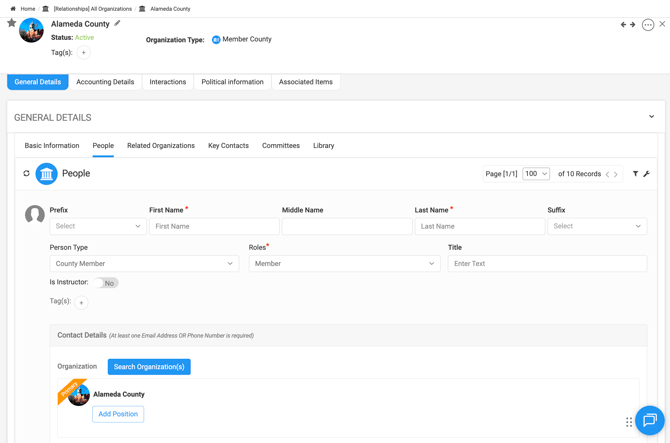670x443 pixels.
Task: Open the Roles dropdown
Action: pyautogui.click(x=344, y=264)
